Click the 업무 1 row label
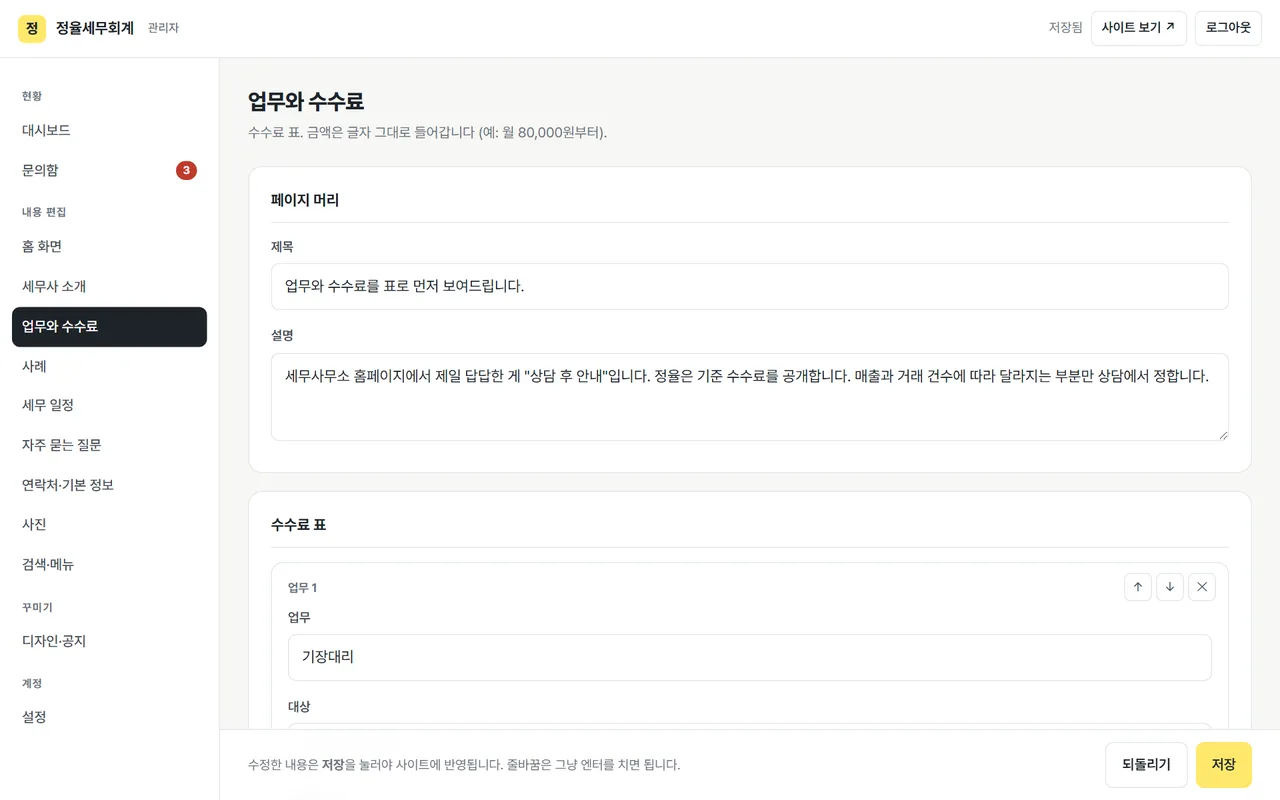 click(302, 588)
